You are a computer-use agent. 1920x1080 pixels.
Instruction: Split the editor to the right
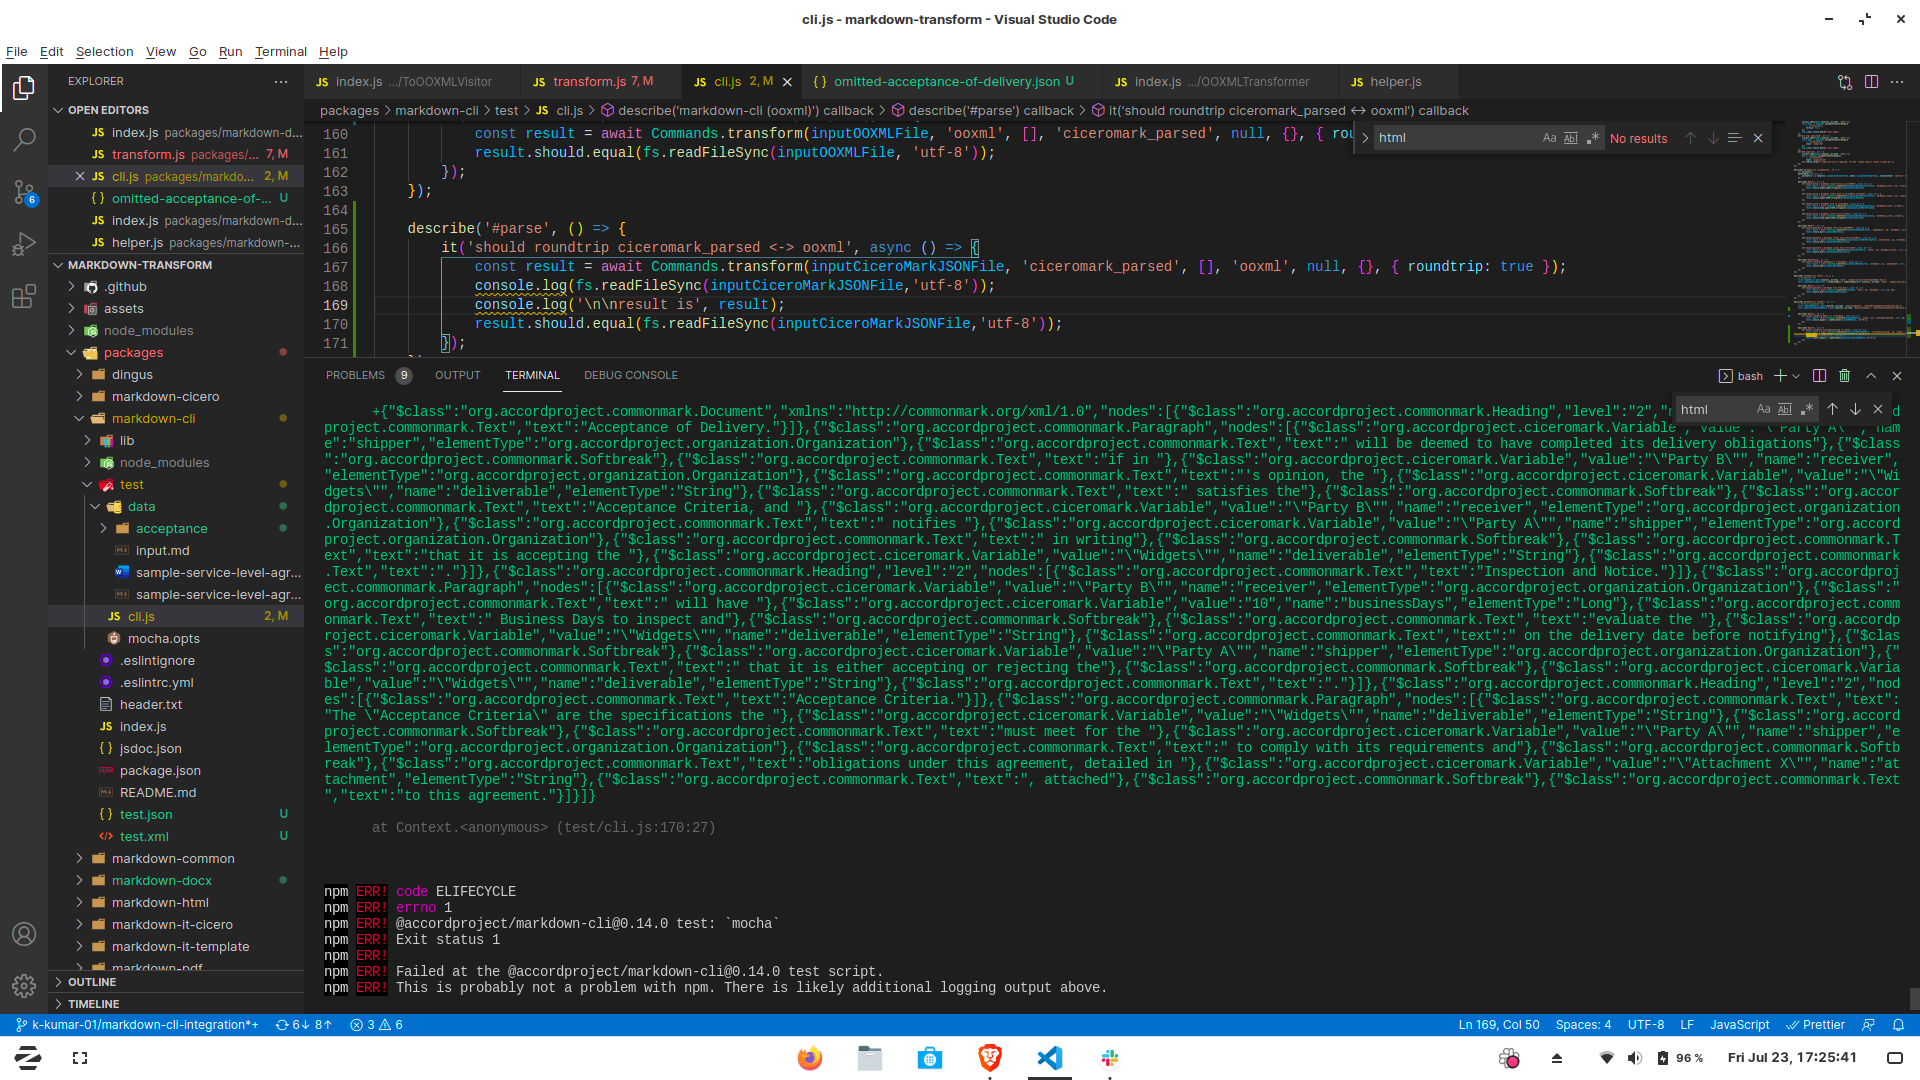pyautogui.click(x=1871, y=82)
